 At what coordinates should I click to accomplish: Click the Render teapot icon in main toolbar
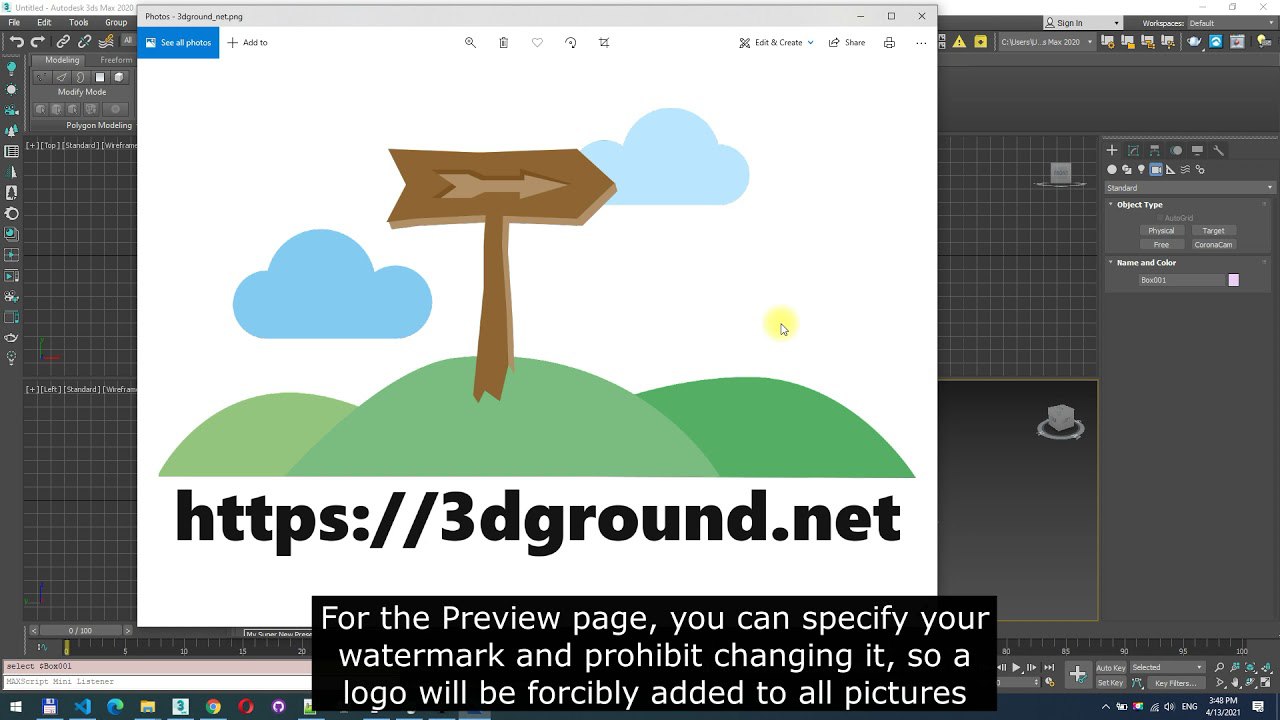1194,42
